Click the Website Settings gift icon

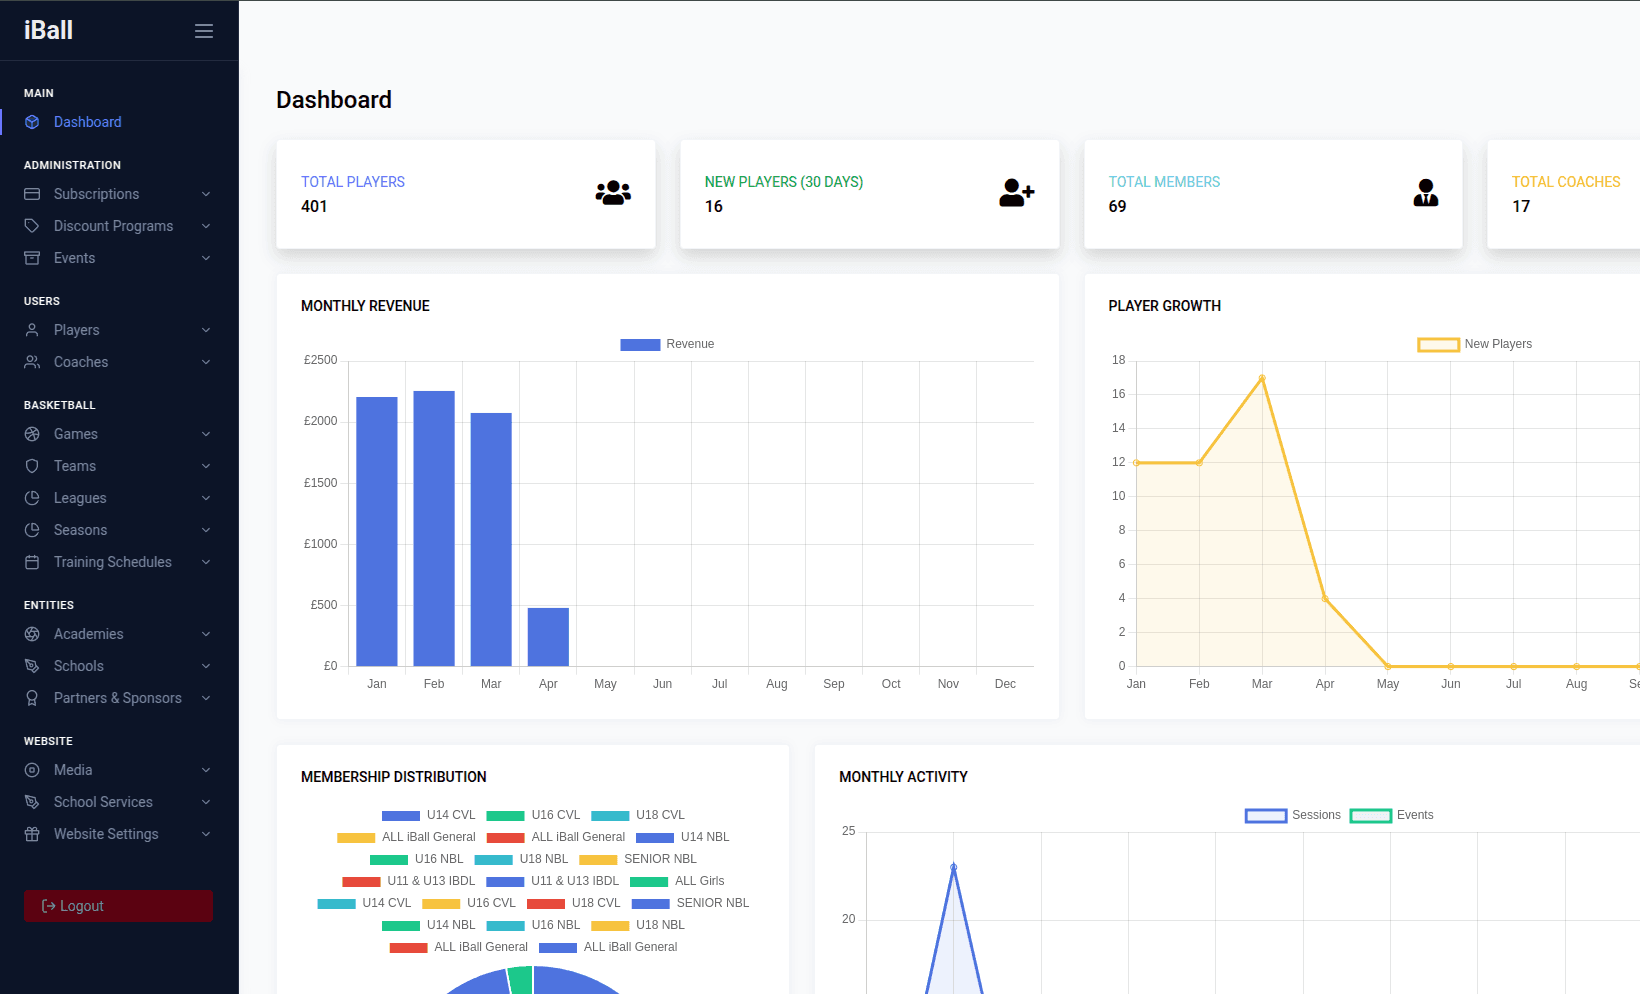[x=32, y=834]
